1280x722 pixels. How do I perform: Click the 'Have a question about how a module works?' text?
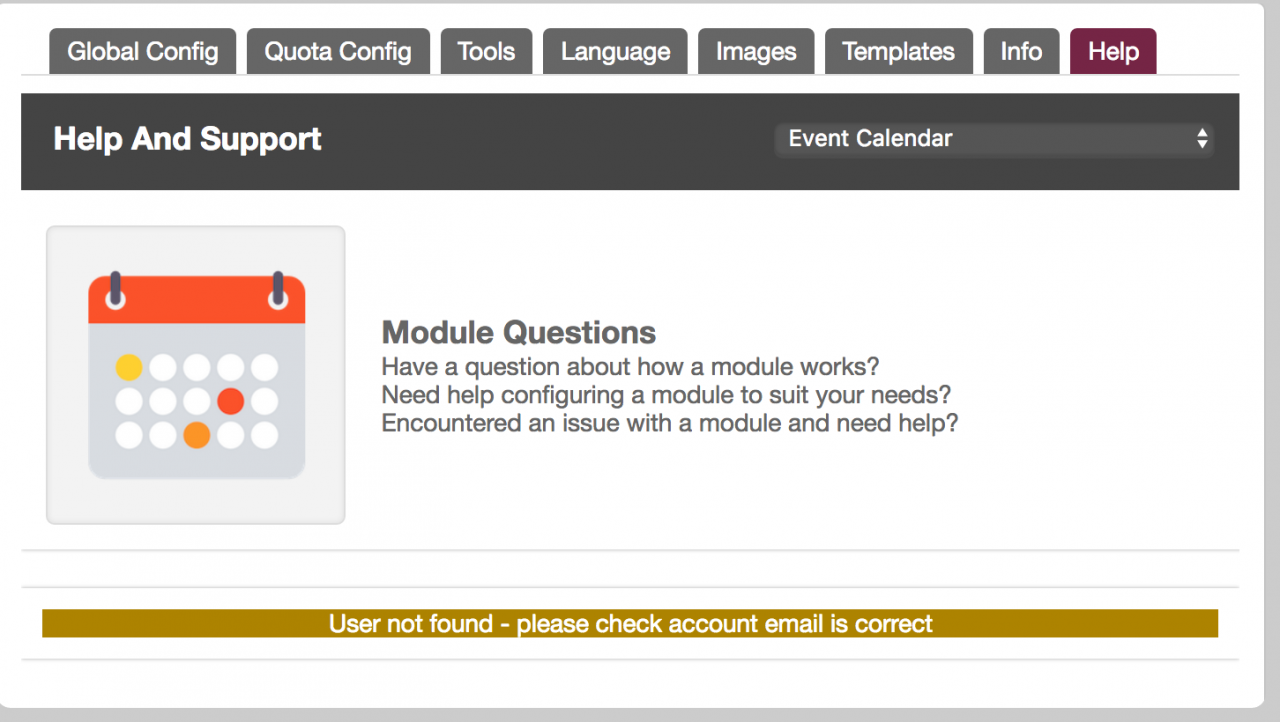pos(630,366)
